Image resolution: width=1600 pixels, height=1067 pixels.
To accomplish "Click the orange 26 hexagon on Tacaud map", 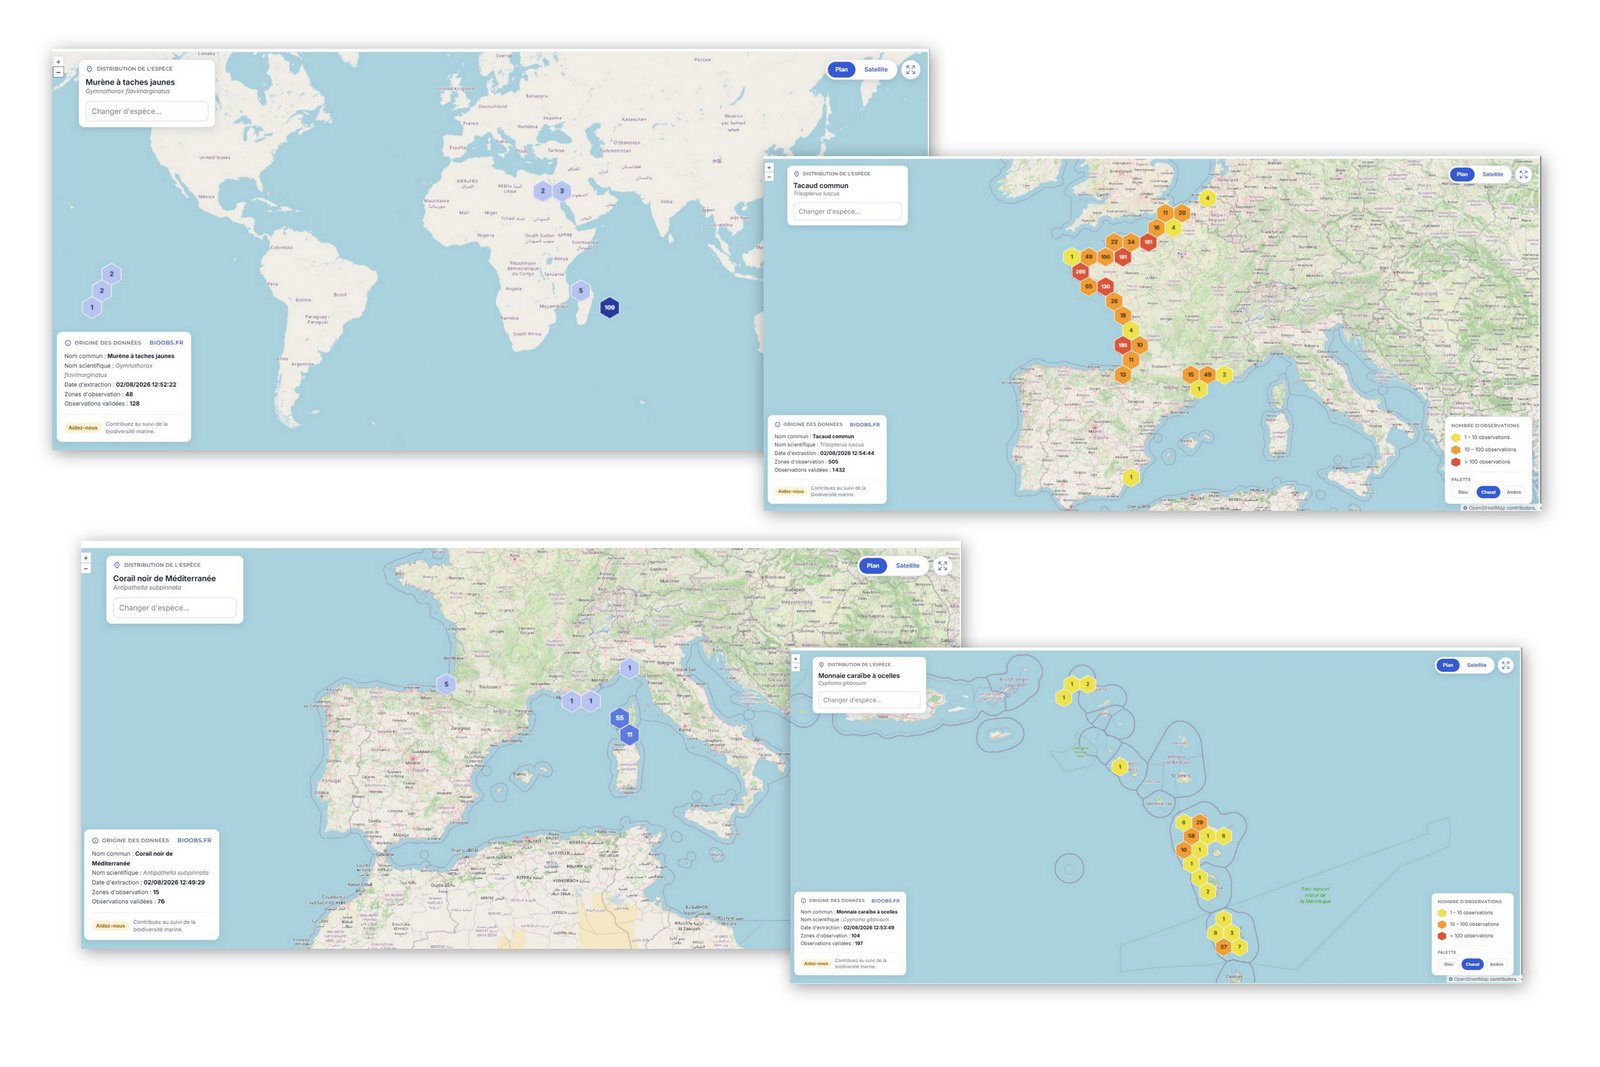I will (x=1114, y=301).
